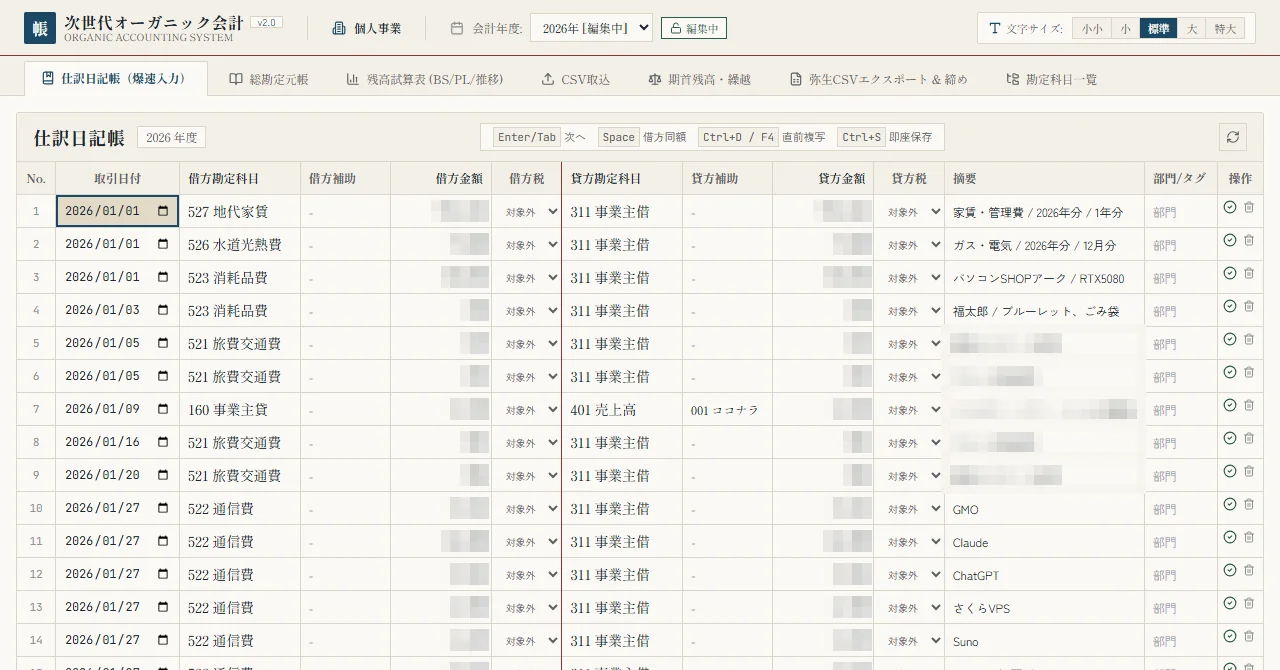Click the circled check on the パソコンSHOPアーク row

tap(1230, 273)
